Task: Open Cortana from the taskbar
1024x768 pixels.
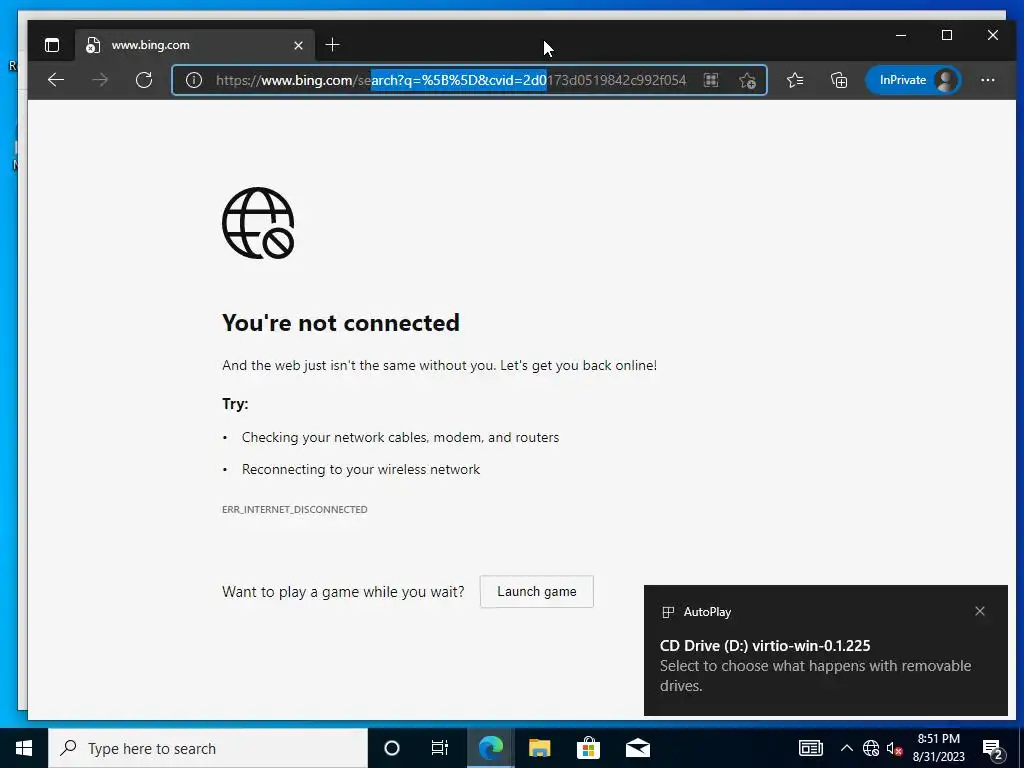Action: [x=391, y=748]
